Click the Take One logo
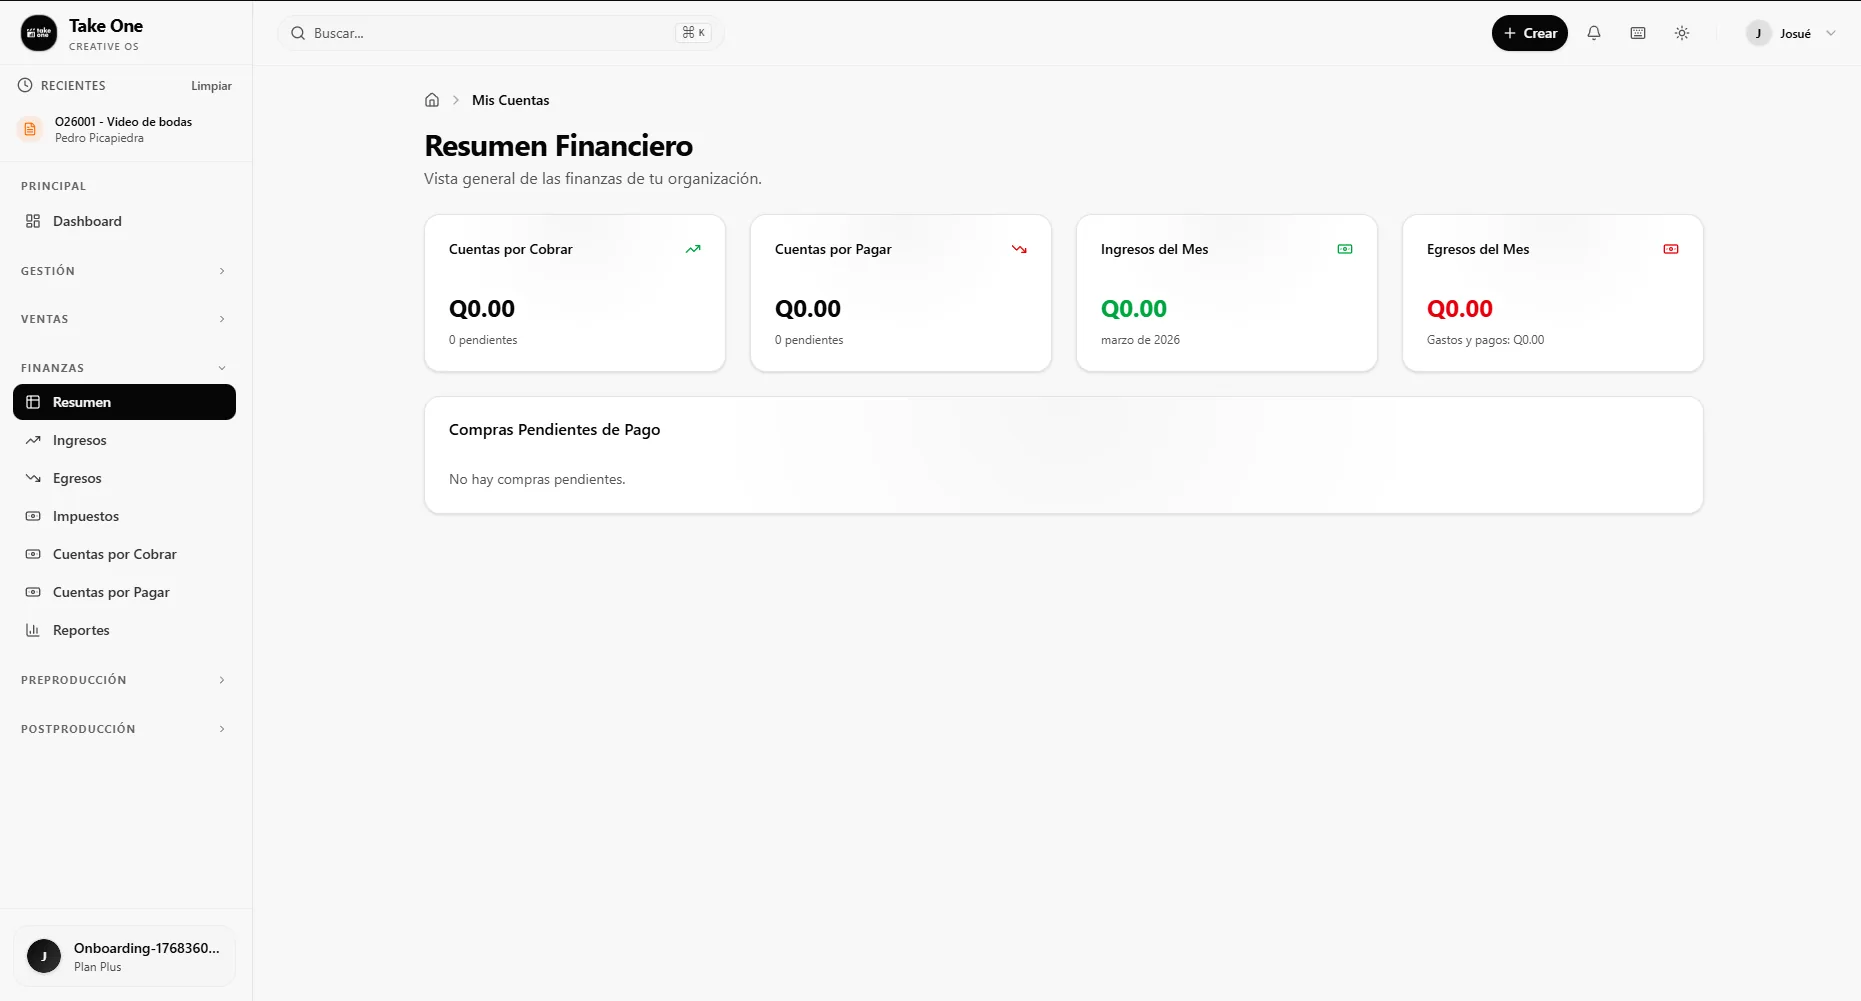1861x1001 pixels. [x=39, y=33]
